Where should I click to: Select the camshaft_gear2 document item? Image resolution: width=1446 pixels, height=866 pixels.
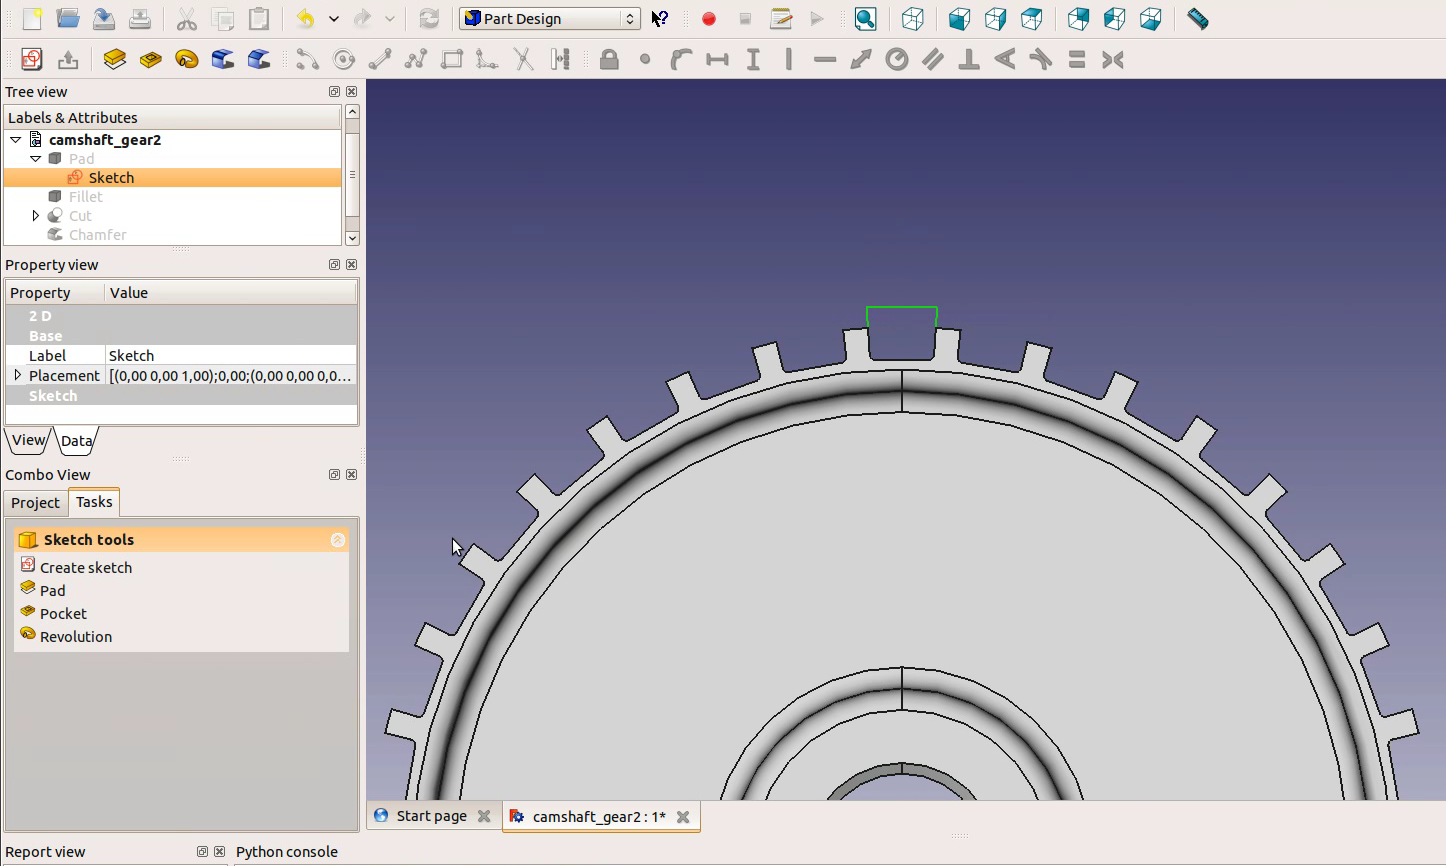[105, 140]
